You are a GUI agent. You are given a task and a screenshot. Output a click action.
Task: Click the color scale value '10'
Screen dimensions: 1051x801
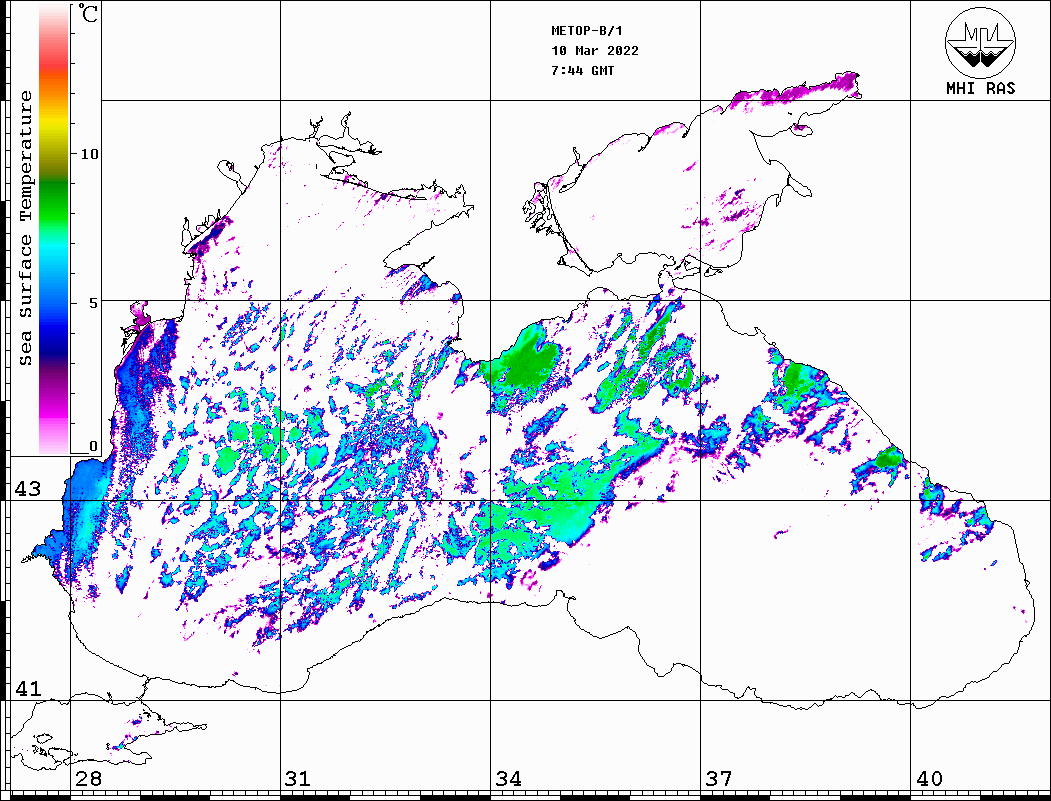pyautogui.click(x=89, y=154)
